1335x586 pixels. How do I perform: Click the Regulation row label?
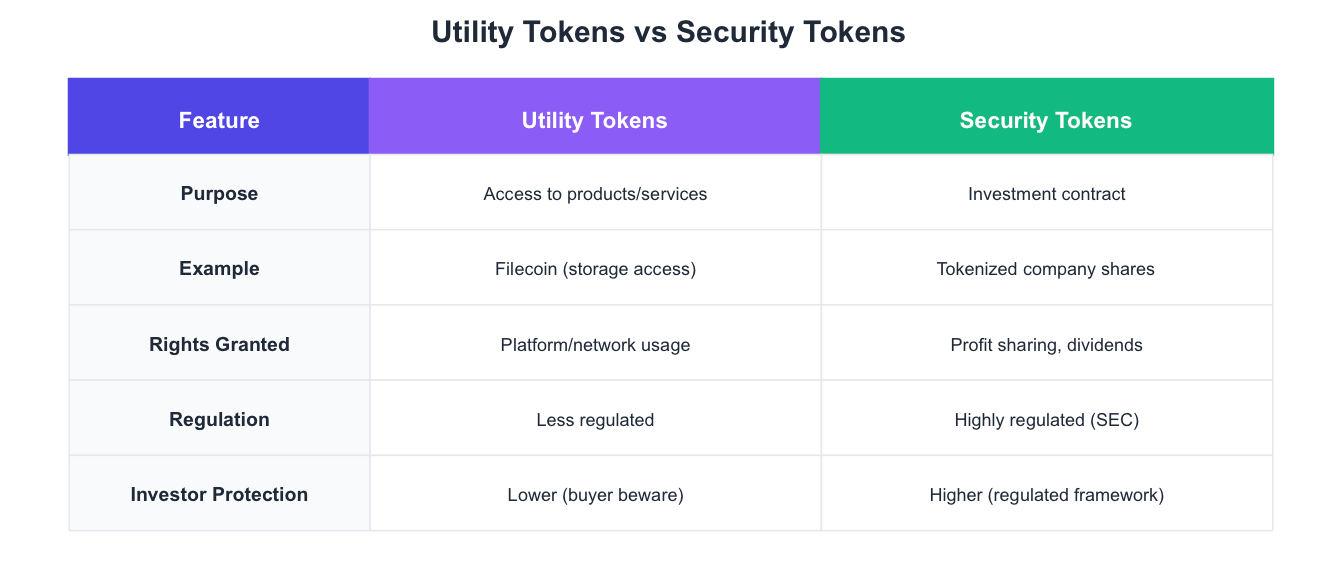tap(219, 419)
